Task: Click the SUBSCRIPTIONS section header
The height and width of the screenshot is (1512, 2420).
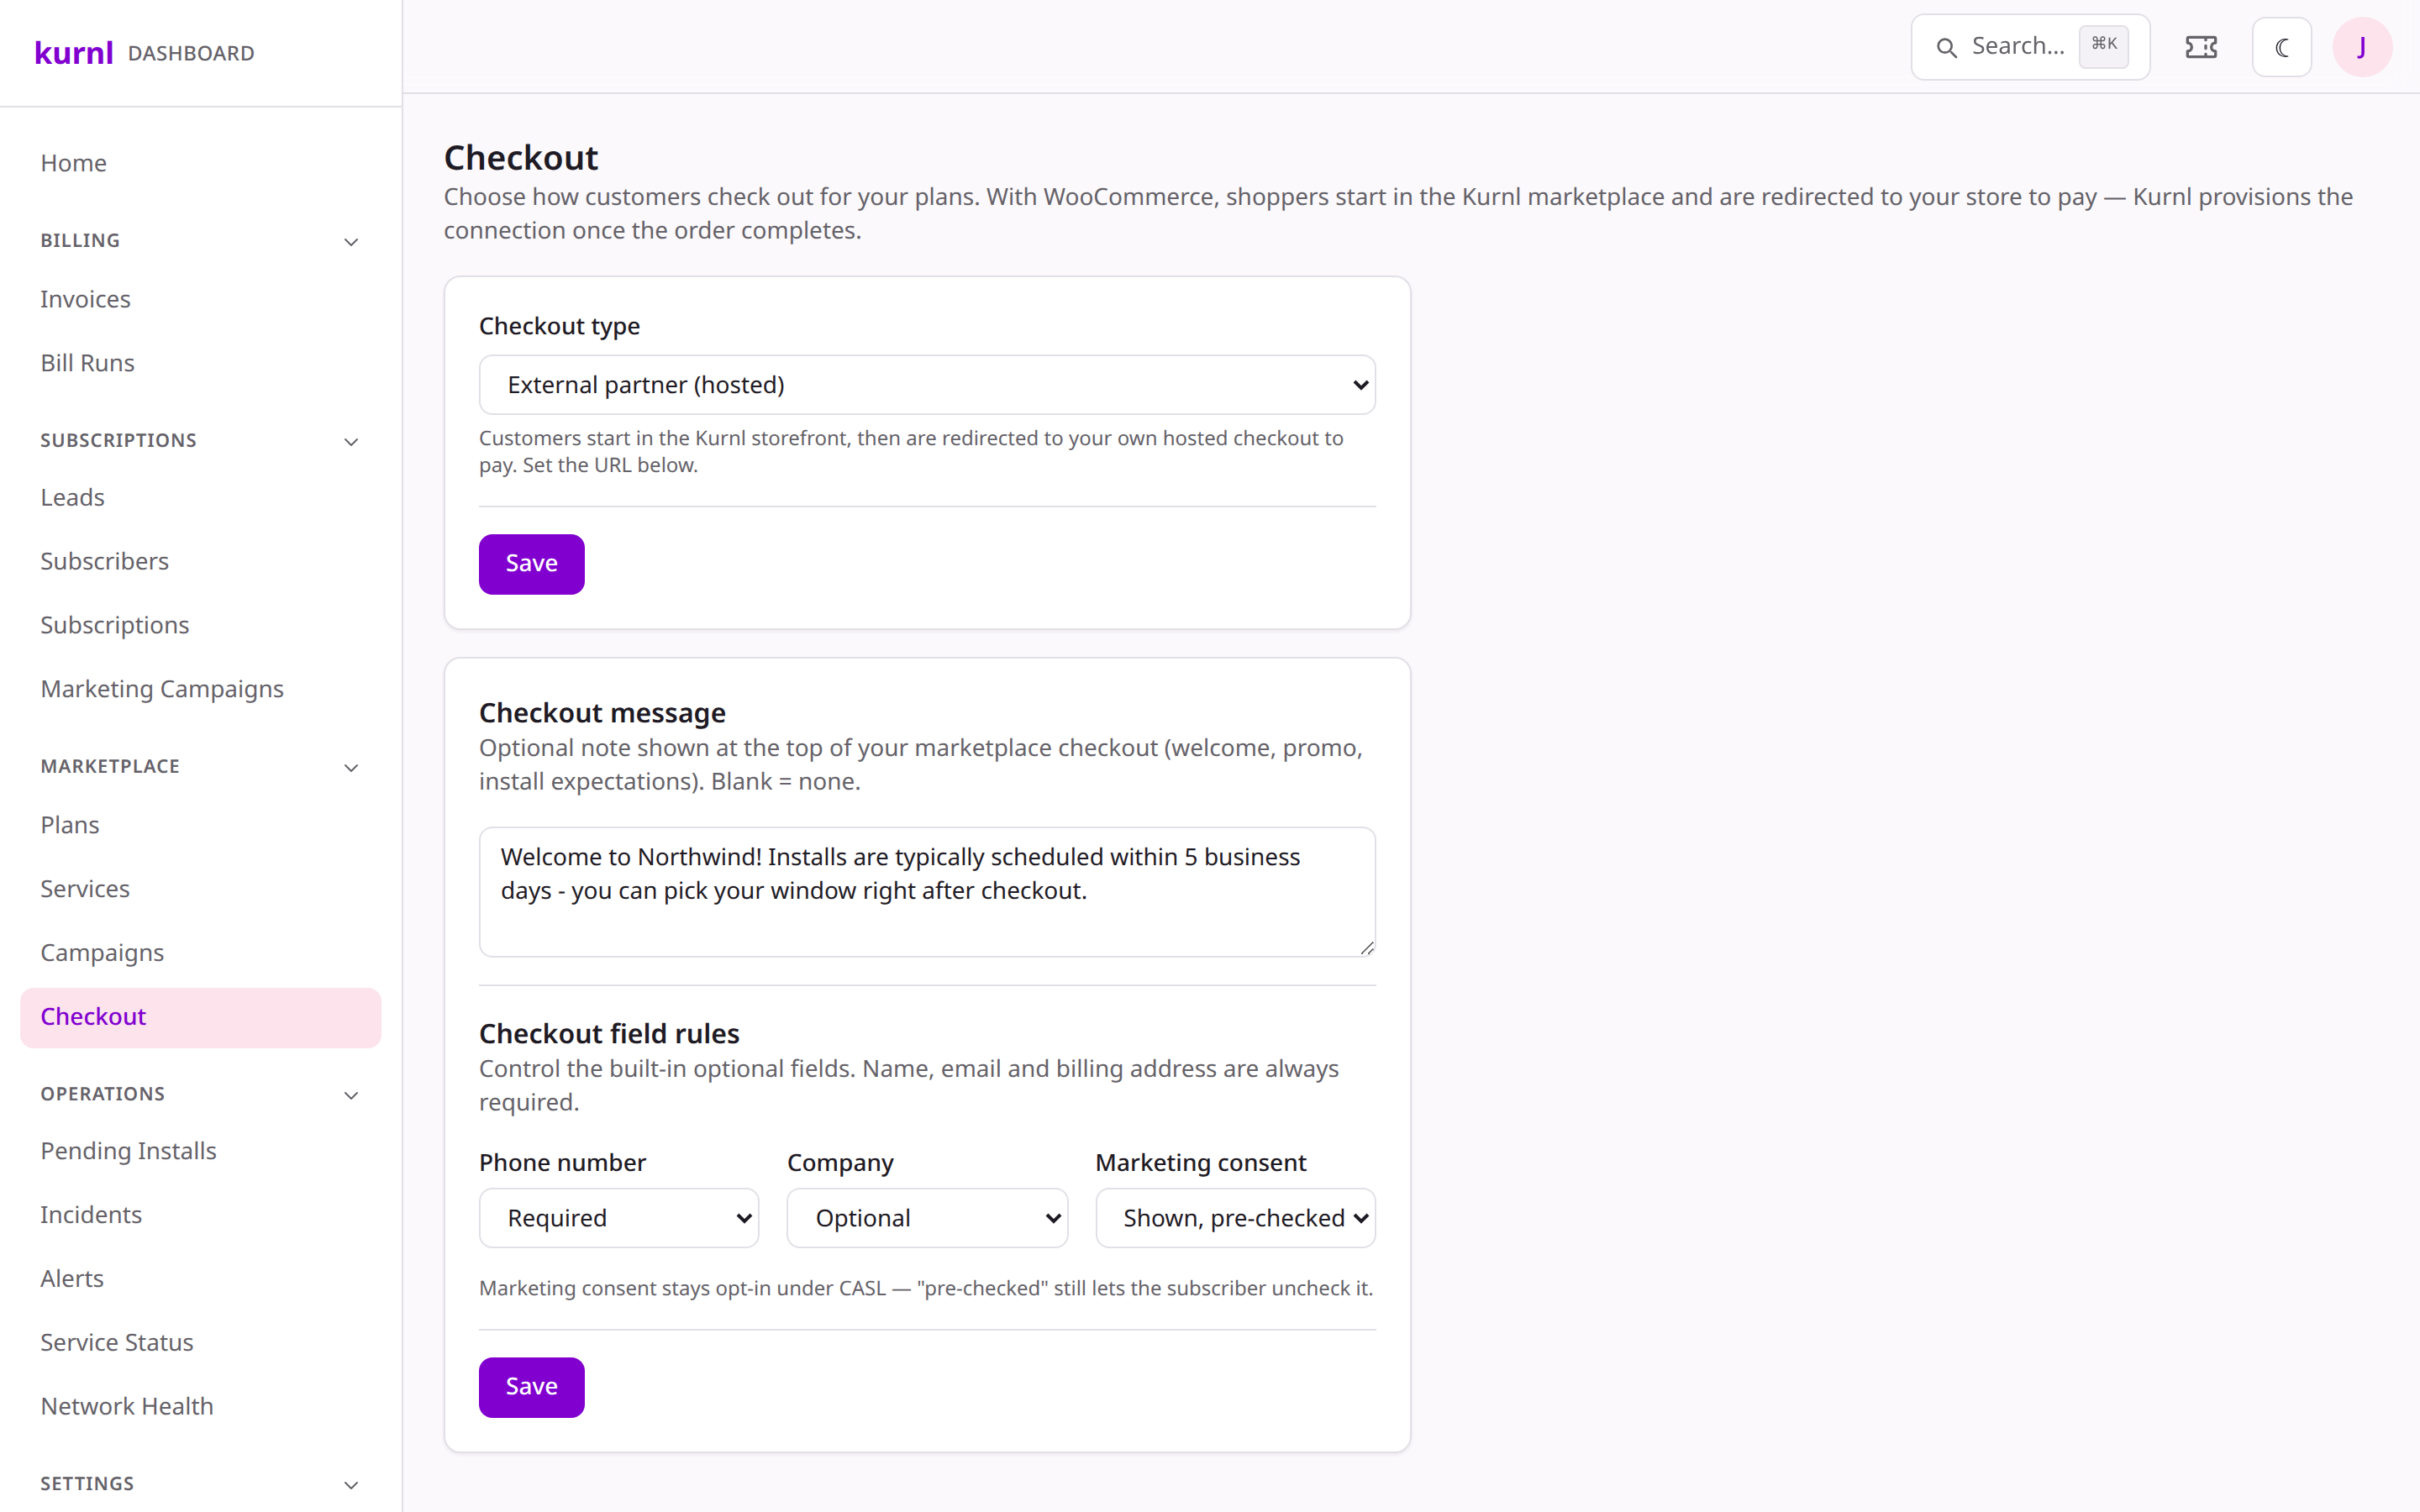Action: (118, 441)
